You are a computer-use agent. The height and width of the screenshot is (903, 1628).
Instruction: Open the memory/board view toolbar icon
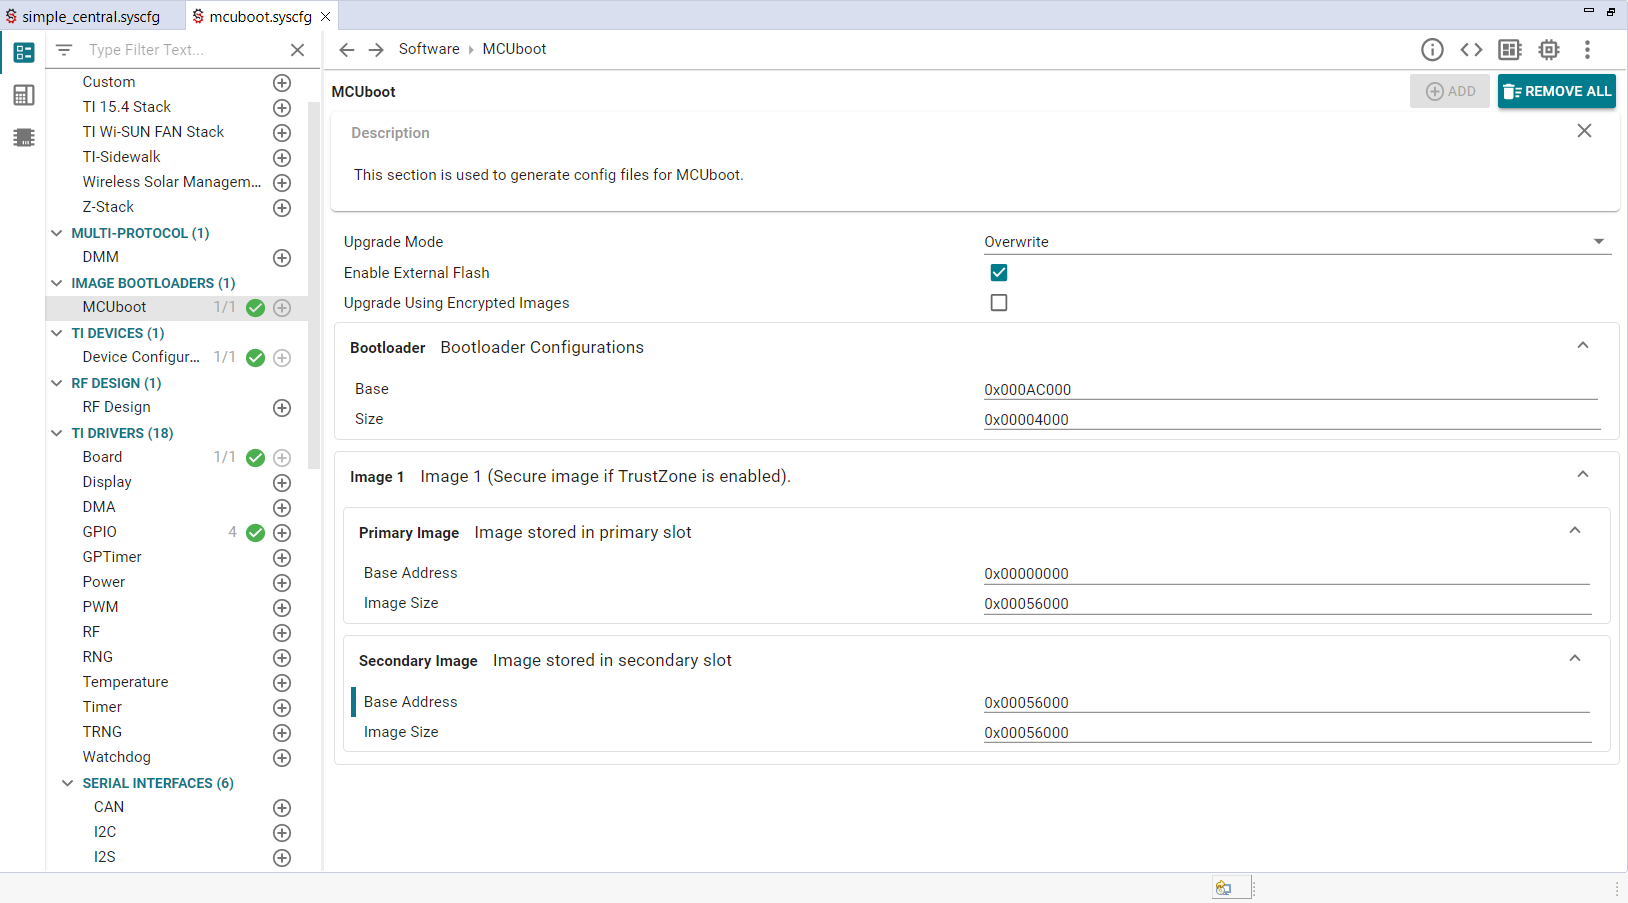[x=1510, y=50]
